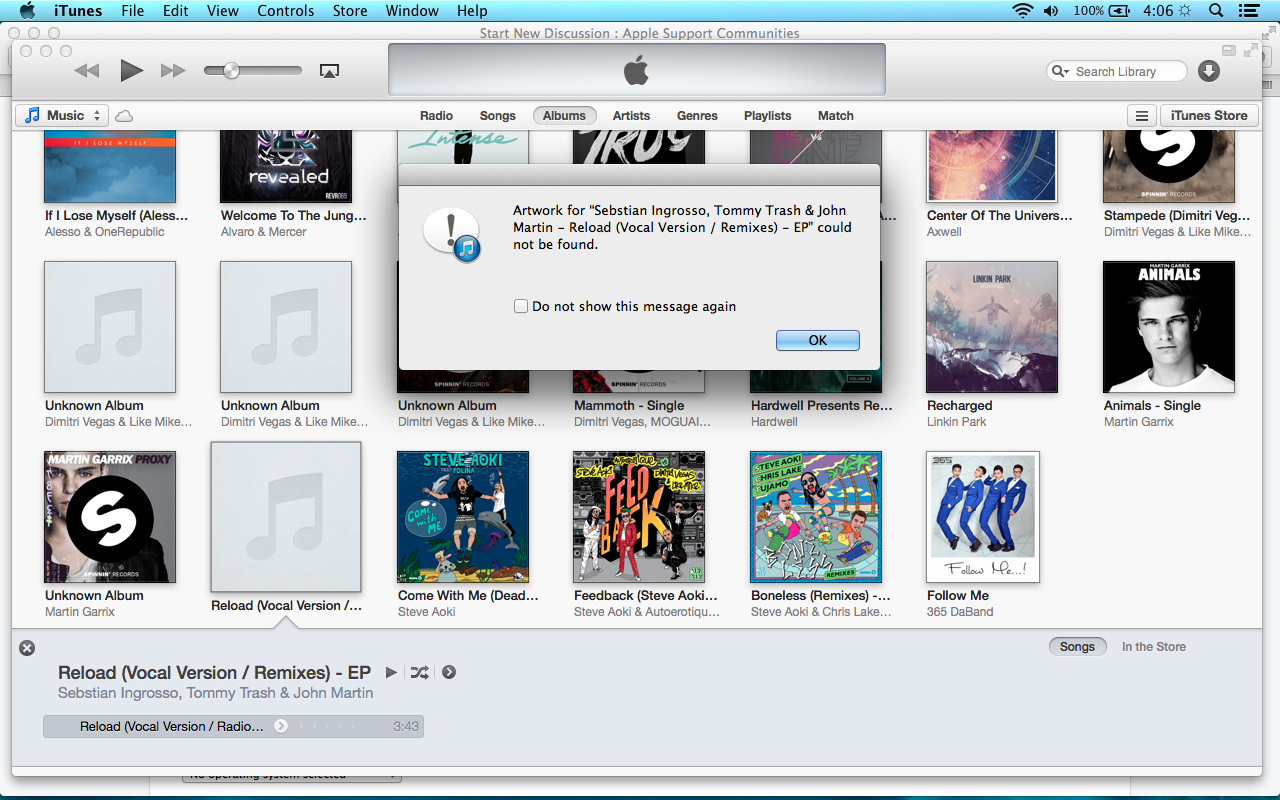Go to the iTunes Store
The width and height of the screenshot is (1280, 800).
[x=1208, y=116]
